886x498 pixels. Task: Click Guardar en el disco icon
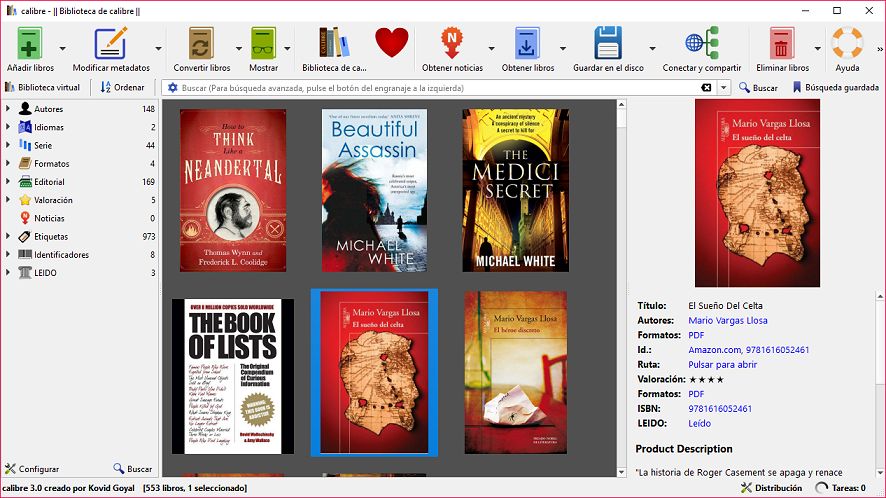tap(608, 43)
